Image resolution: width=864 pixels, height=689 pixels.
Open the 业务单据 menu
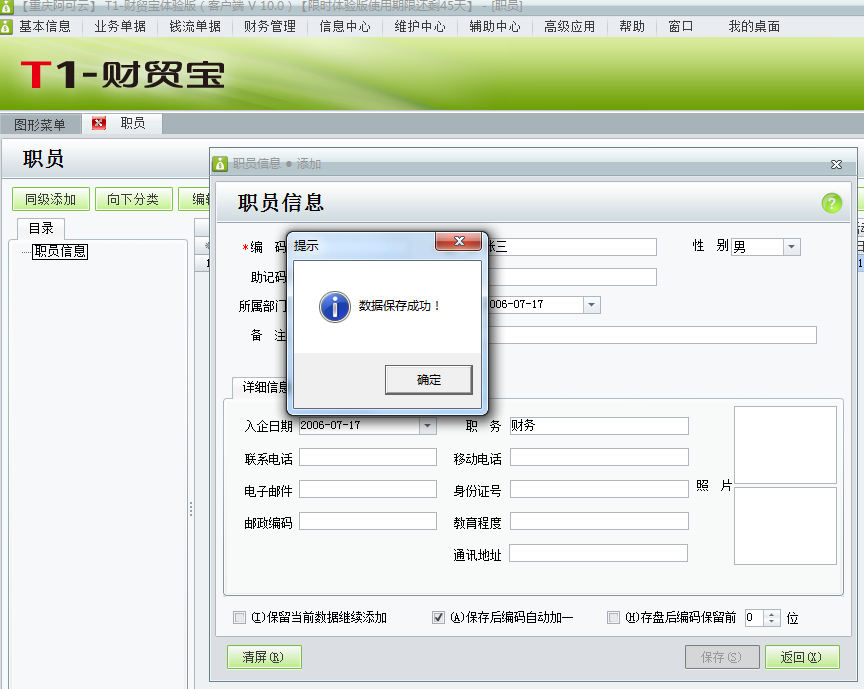[x=120, y=26]
